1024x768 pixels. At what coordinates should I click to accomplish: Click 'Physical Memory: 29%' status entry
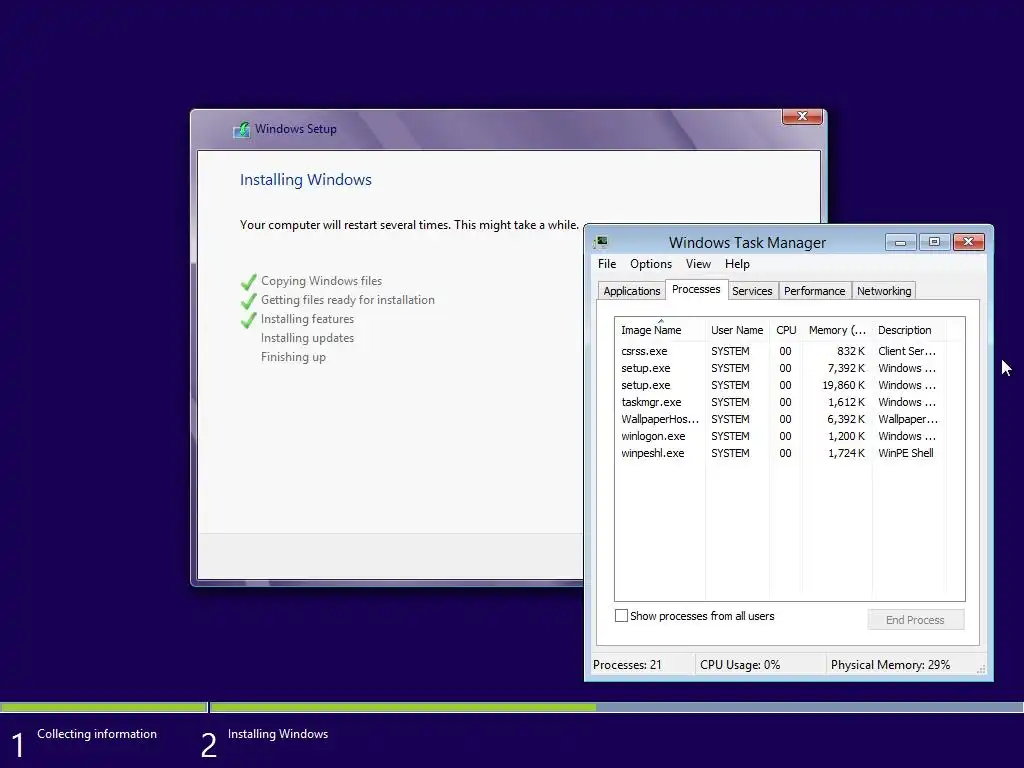(x=890, y=665)
